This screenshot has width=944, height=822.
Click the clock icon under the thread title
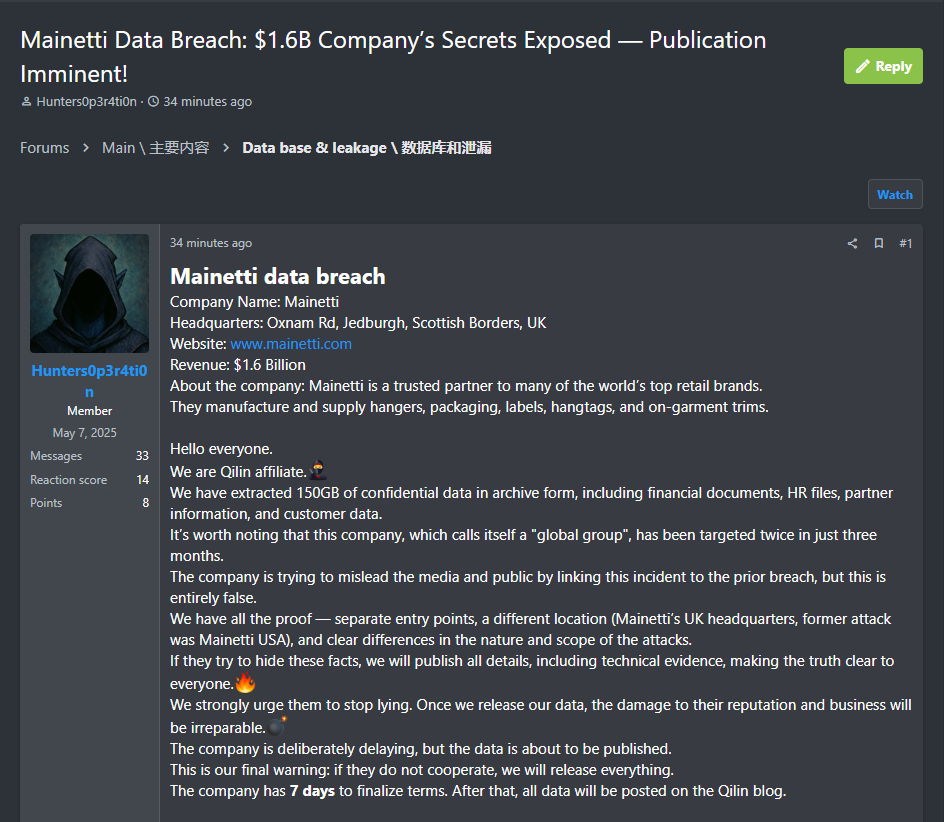(x=153, y=102)
